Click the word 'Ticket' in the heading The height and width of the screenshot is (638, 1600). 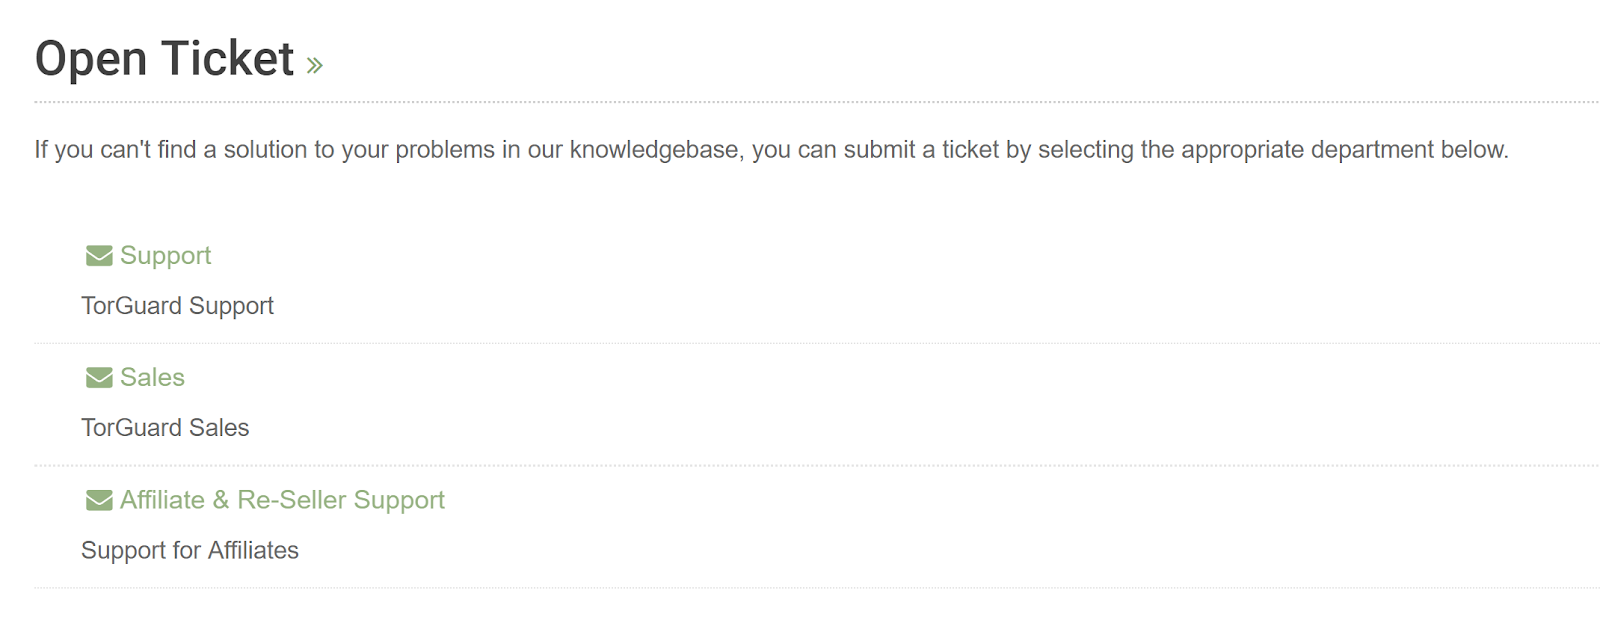click(x=228, y=58)
